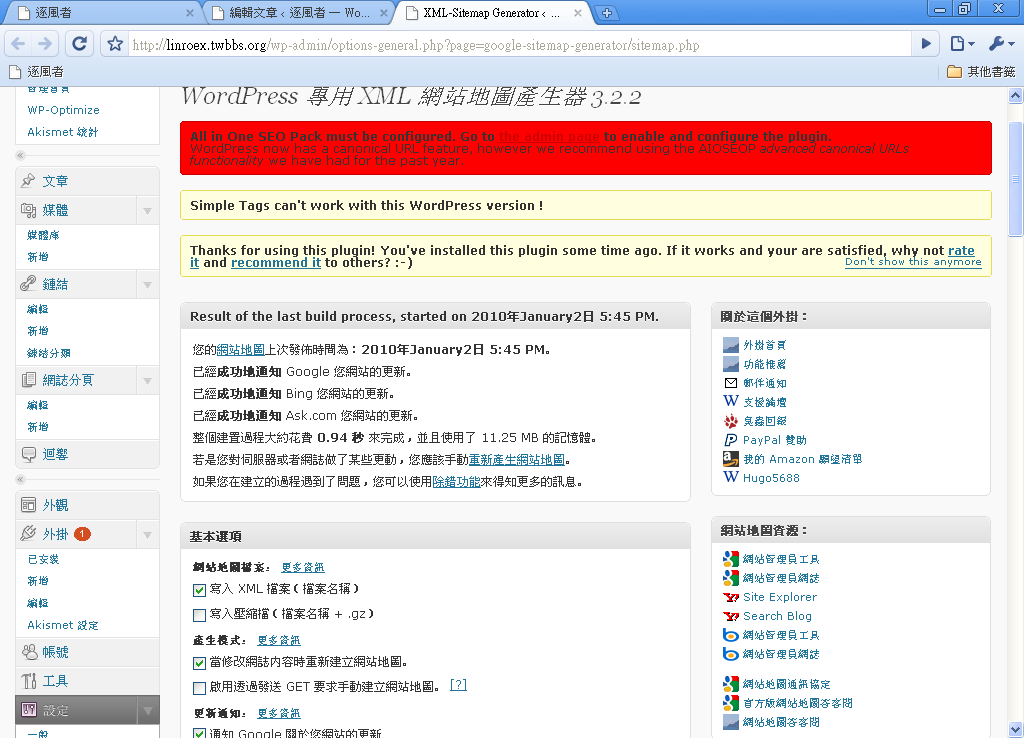Click the 'recommend it' link
The height and width of the screenshot is (738, 1024).
(276, 263)
